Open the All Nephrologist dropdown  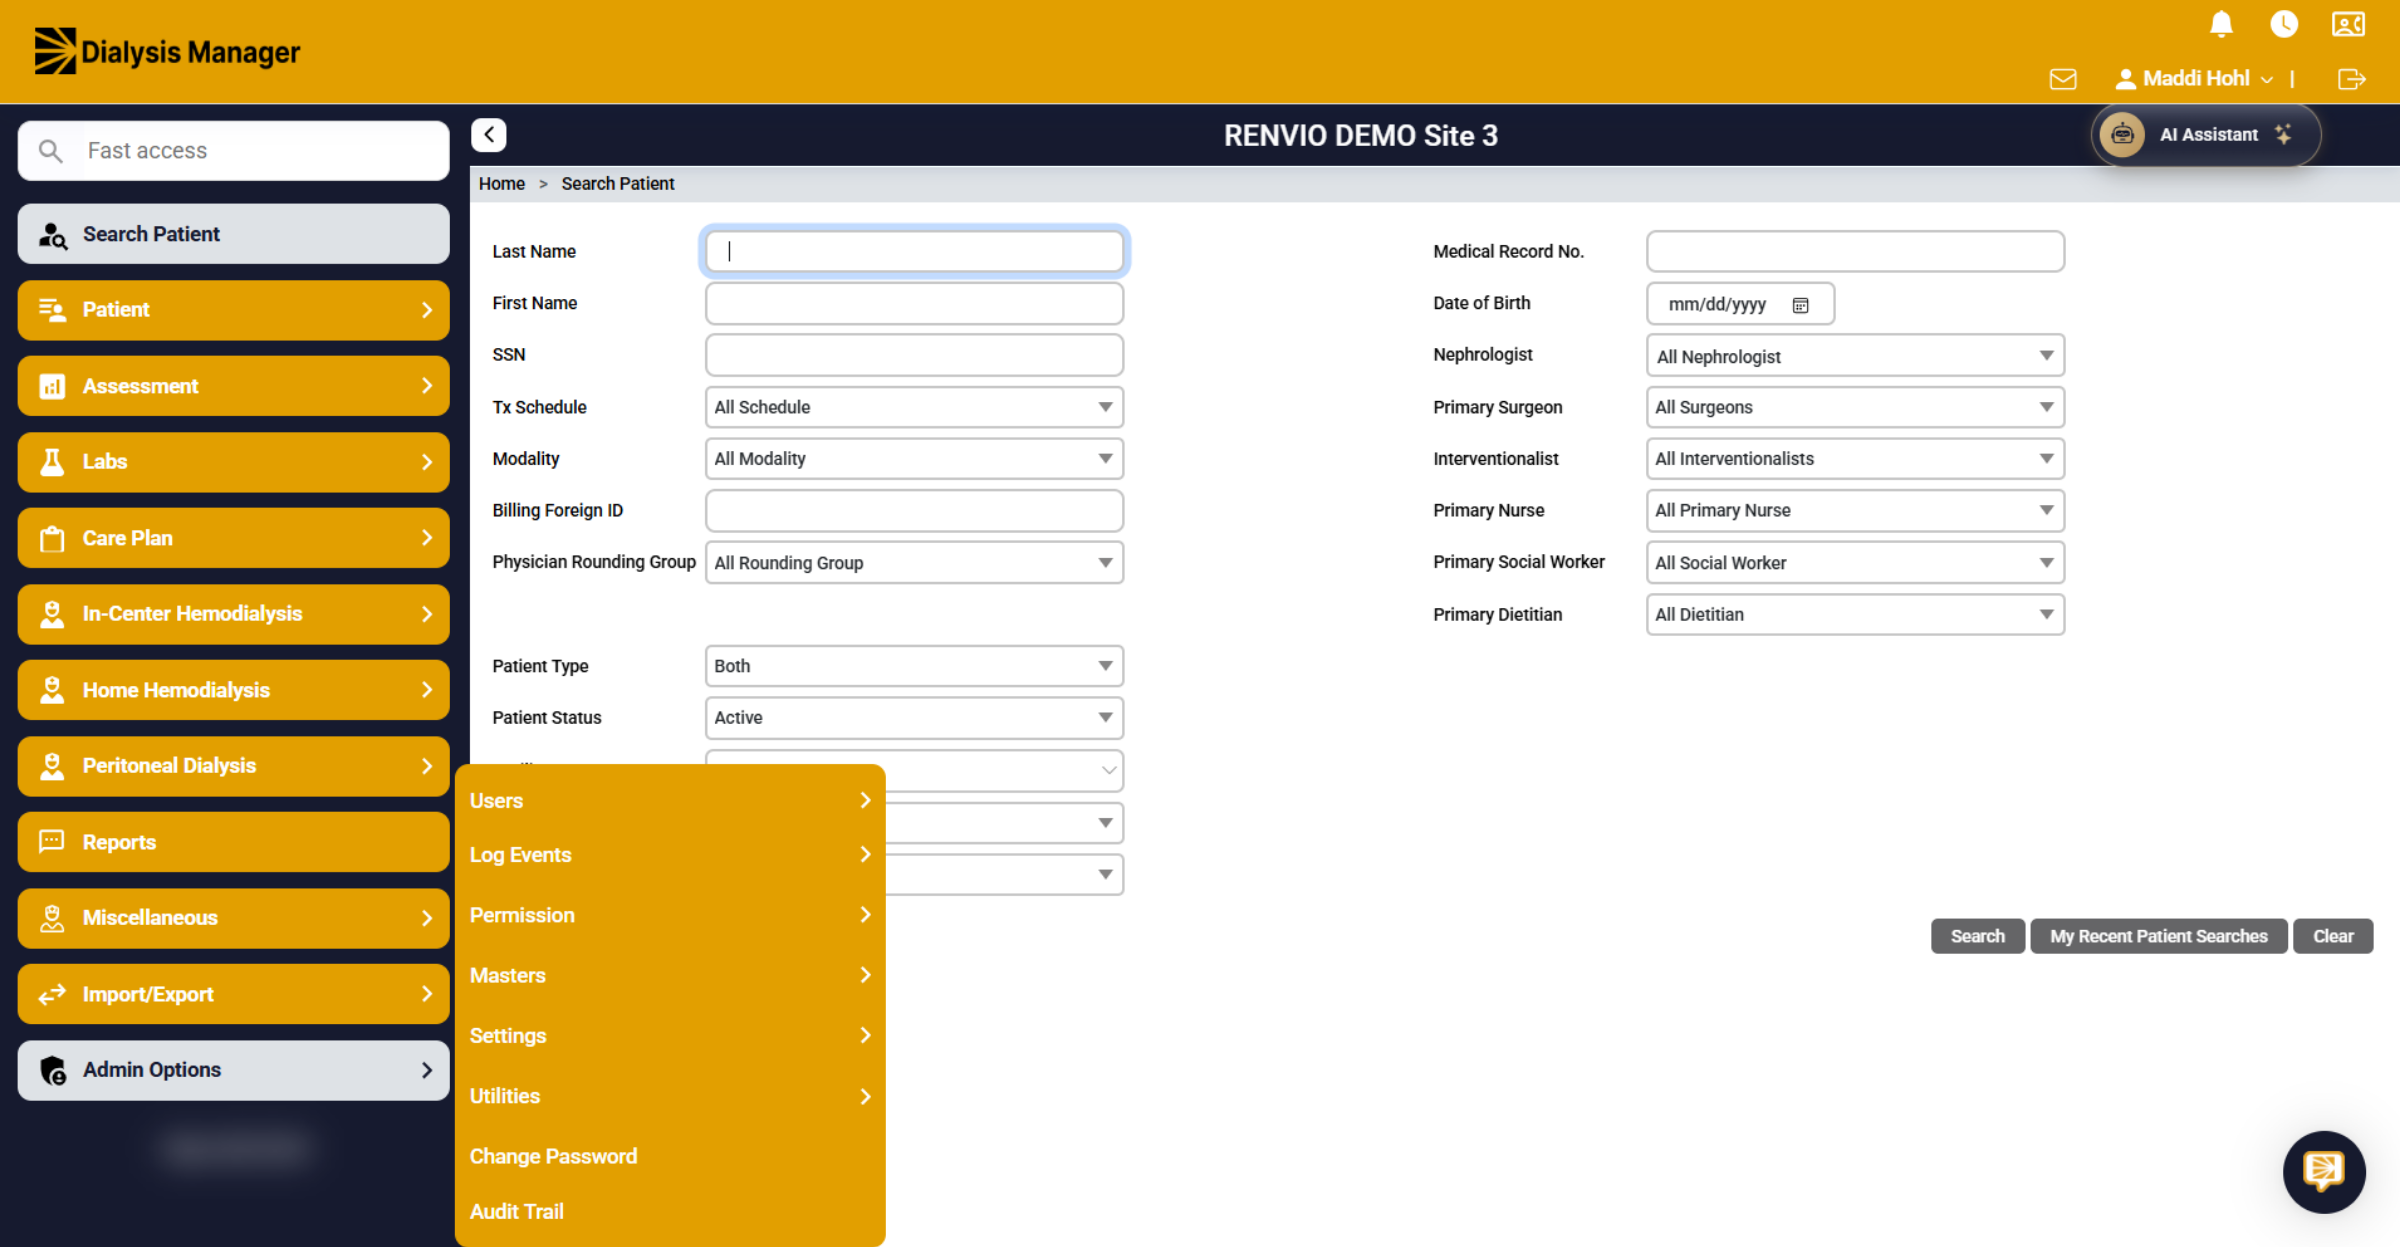pyautogui.click(x=1855, y=356)
